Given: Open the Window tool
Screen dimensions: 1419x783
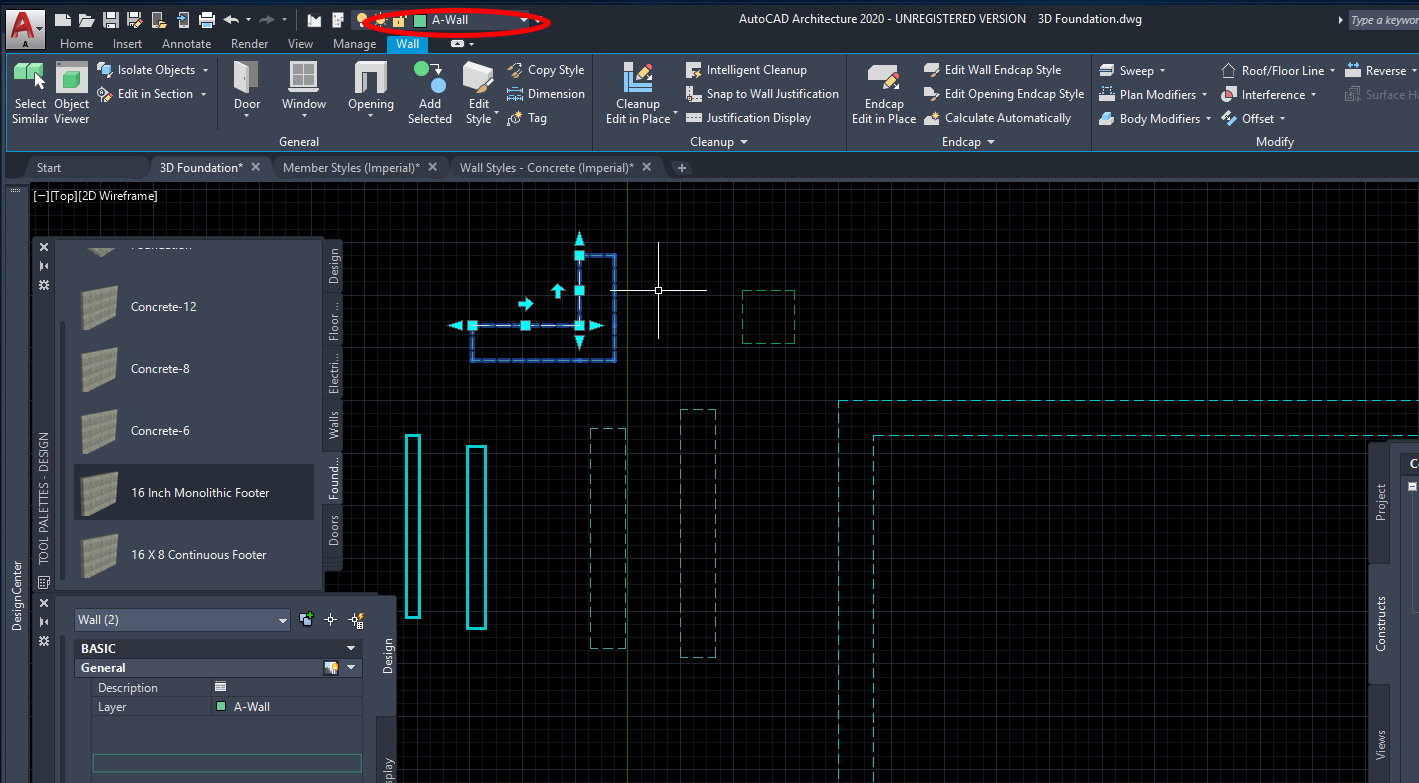Looking at the screenshot, I should 303,85.
